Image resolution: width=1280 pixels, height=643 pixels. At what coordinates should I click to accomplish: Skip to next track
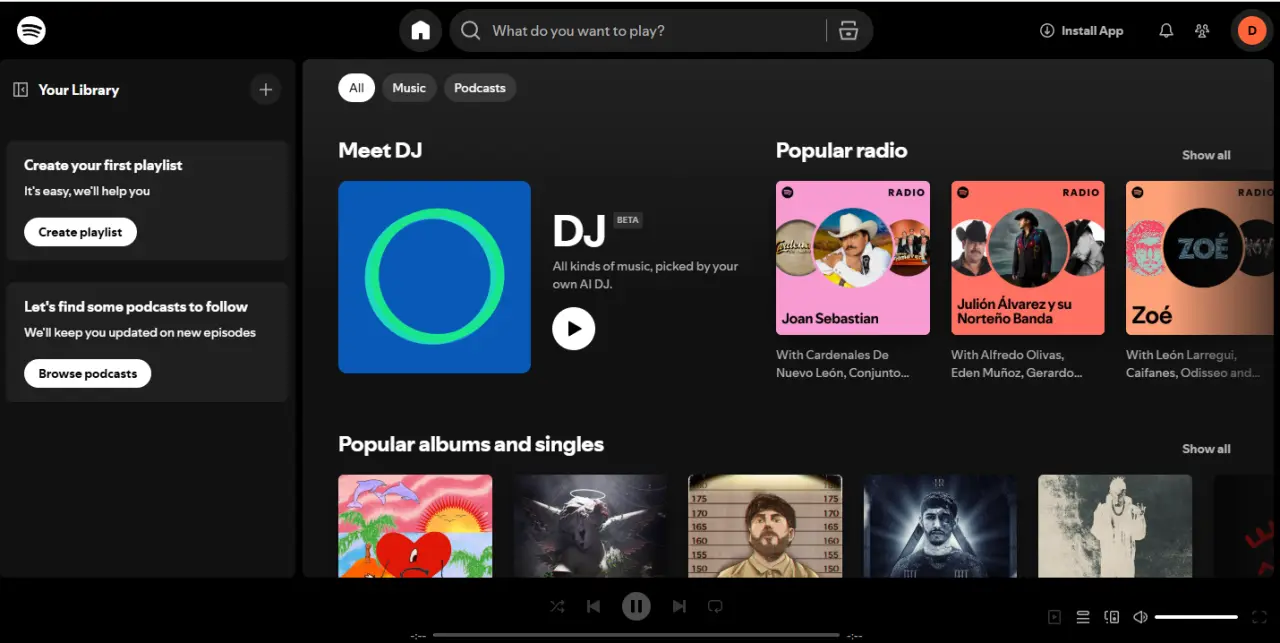click(x=679, y=606)
